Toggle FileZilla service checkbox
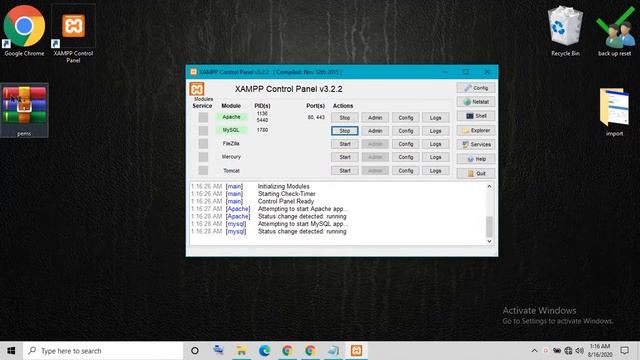Screen dimensions: 640x360 pyautogui.click(x=203, y=144)
